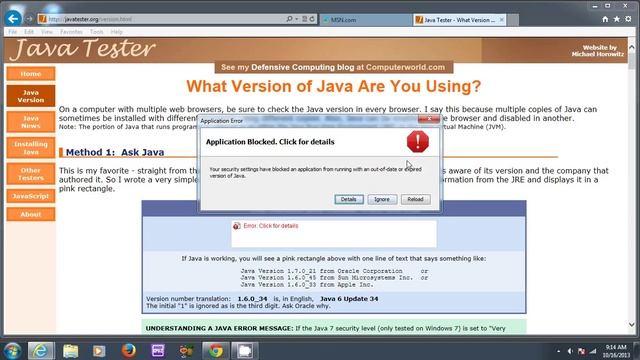Open the Other Testers sidebar link
The height and width of the screenshot is (360, 640).
coord(31,174)
